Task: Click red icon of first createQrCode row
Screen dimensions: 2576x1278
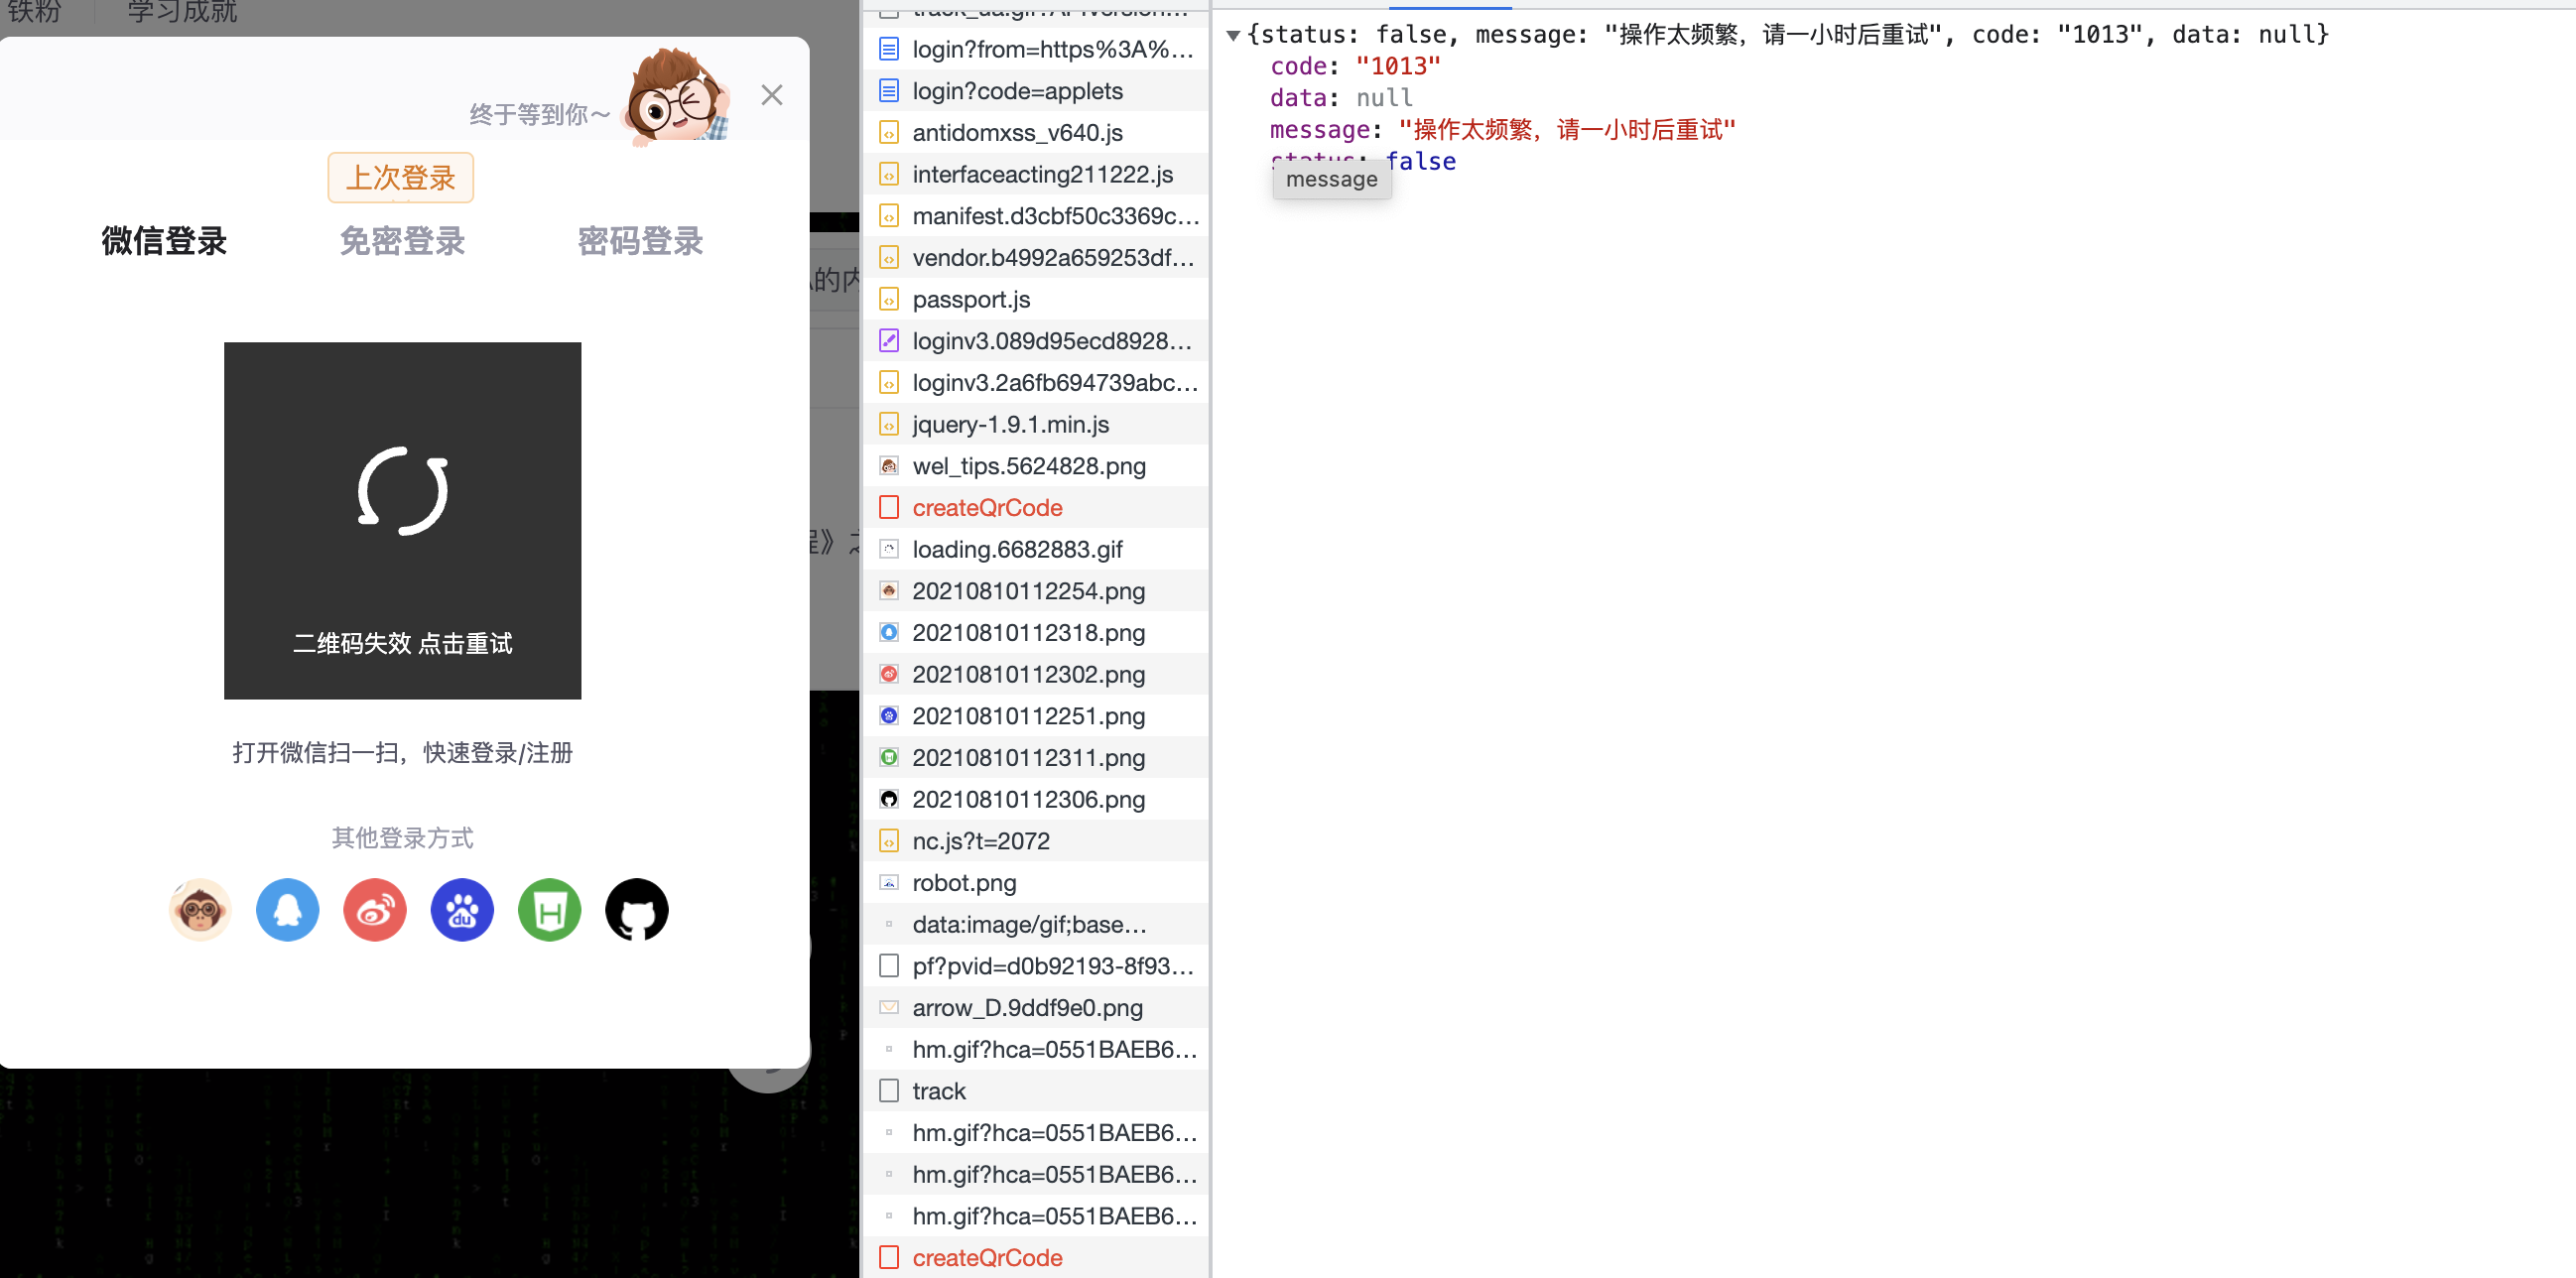Action: point(888,508)
